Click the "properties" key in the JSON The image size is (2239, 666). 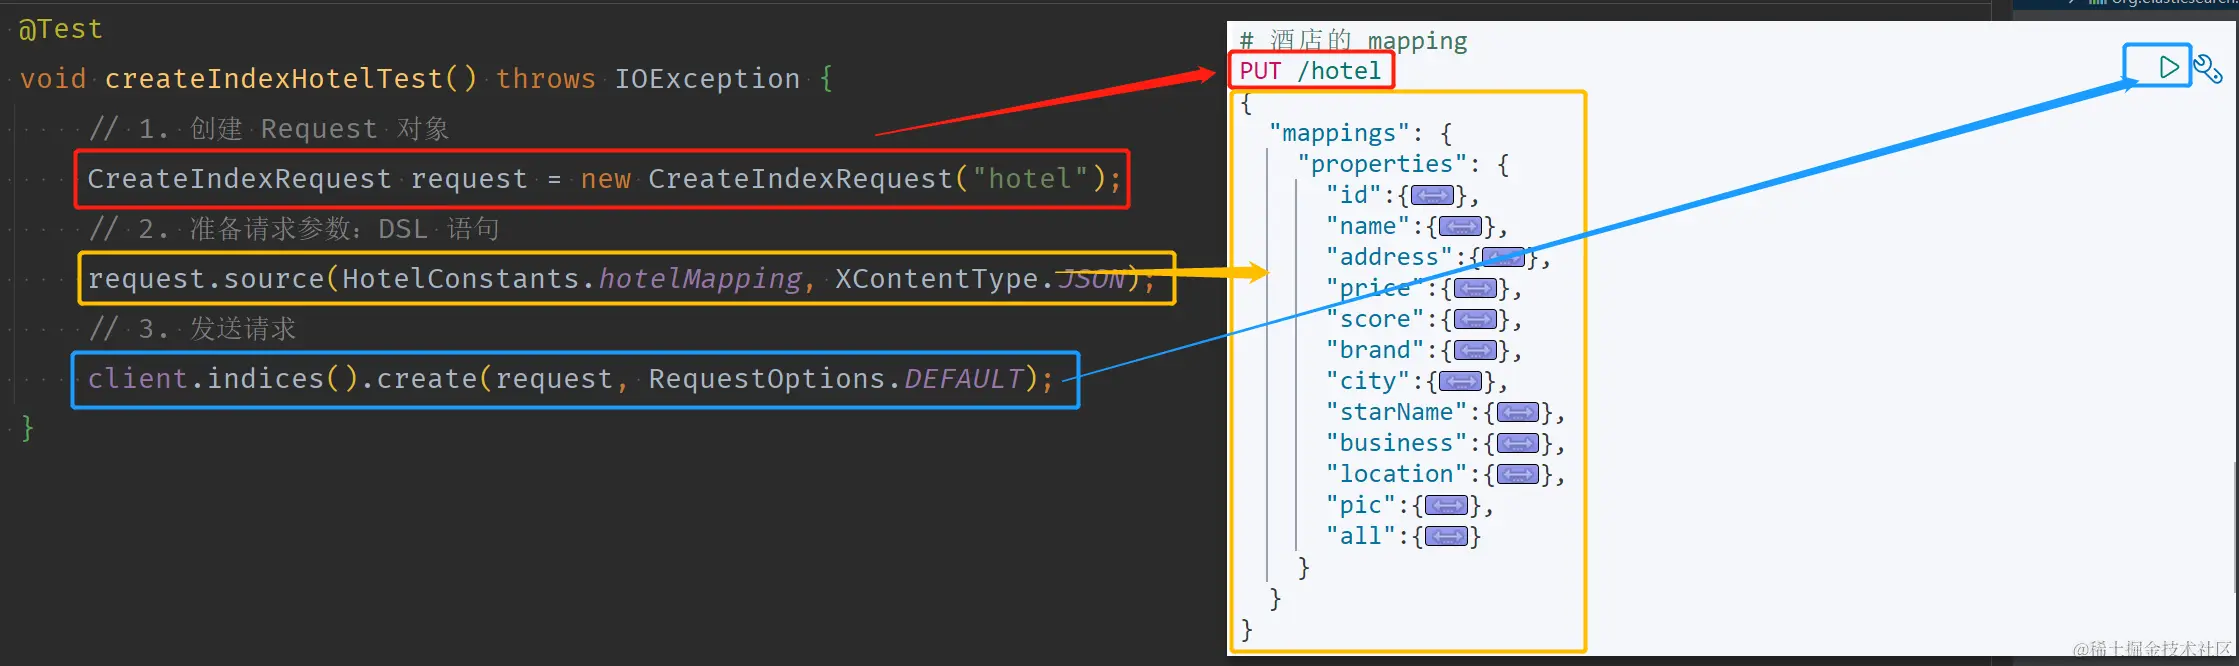(1382, 164)
